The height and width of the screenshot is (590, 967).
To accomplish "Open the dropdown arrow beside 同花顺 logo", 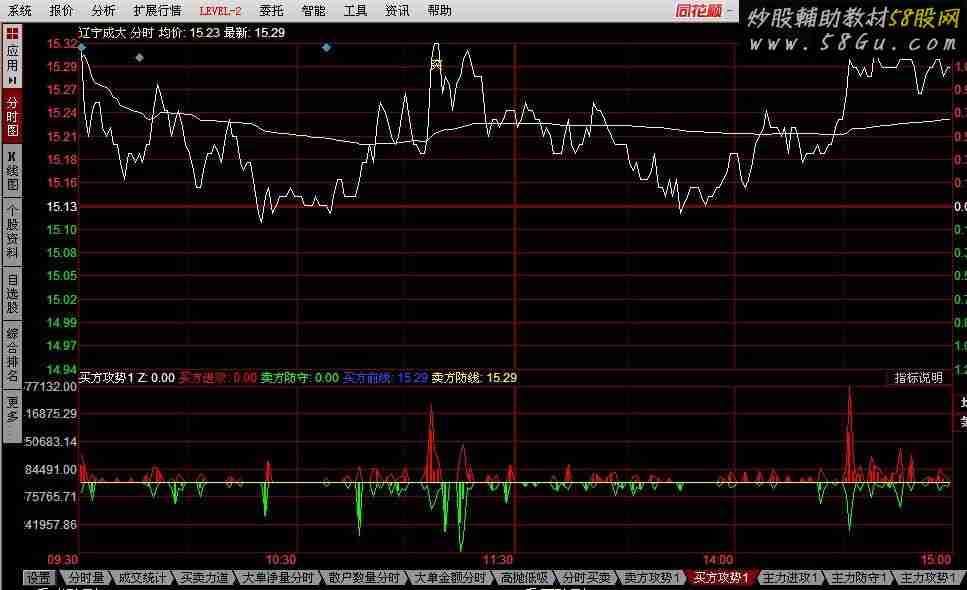I will coord(730,10).
